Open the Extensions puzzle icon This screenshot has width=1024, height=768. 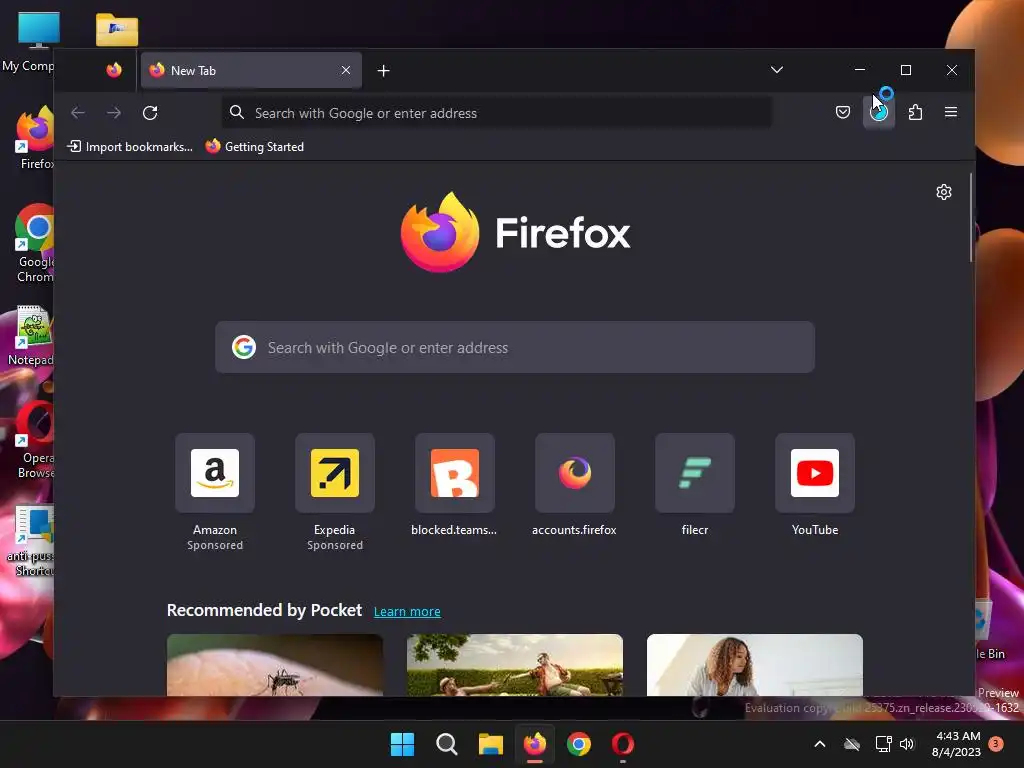coord(916,112)
